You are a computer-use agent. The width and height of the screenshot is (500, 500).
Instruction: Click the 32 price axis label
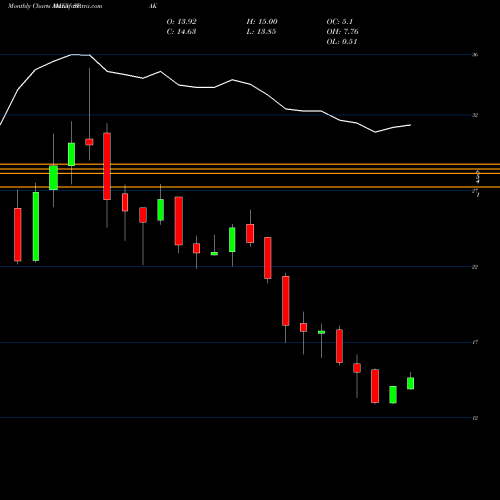(475, 115)
